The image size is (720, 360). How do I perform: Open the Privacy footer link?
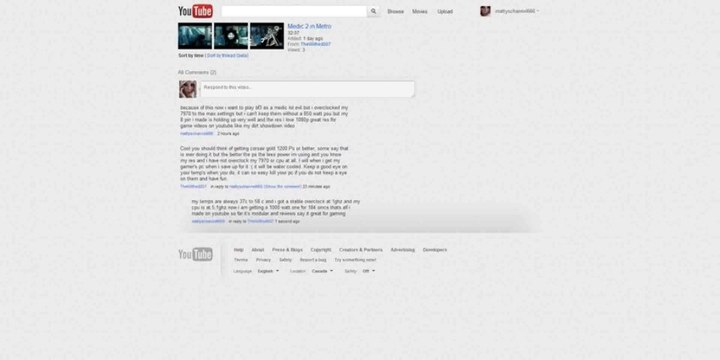point(264,260)
